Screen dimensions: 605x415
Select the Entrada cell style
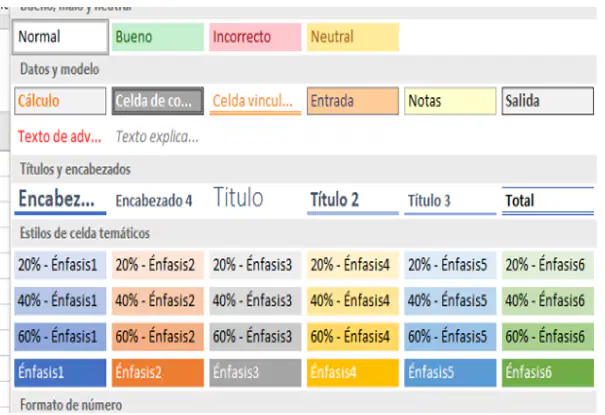353,101
